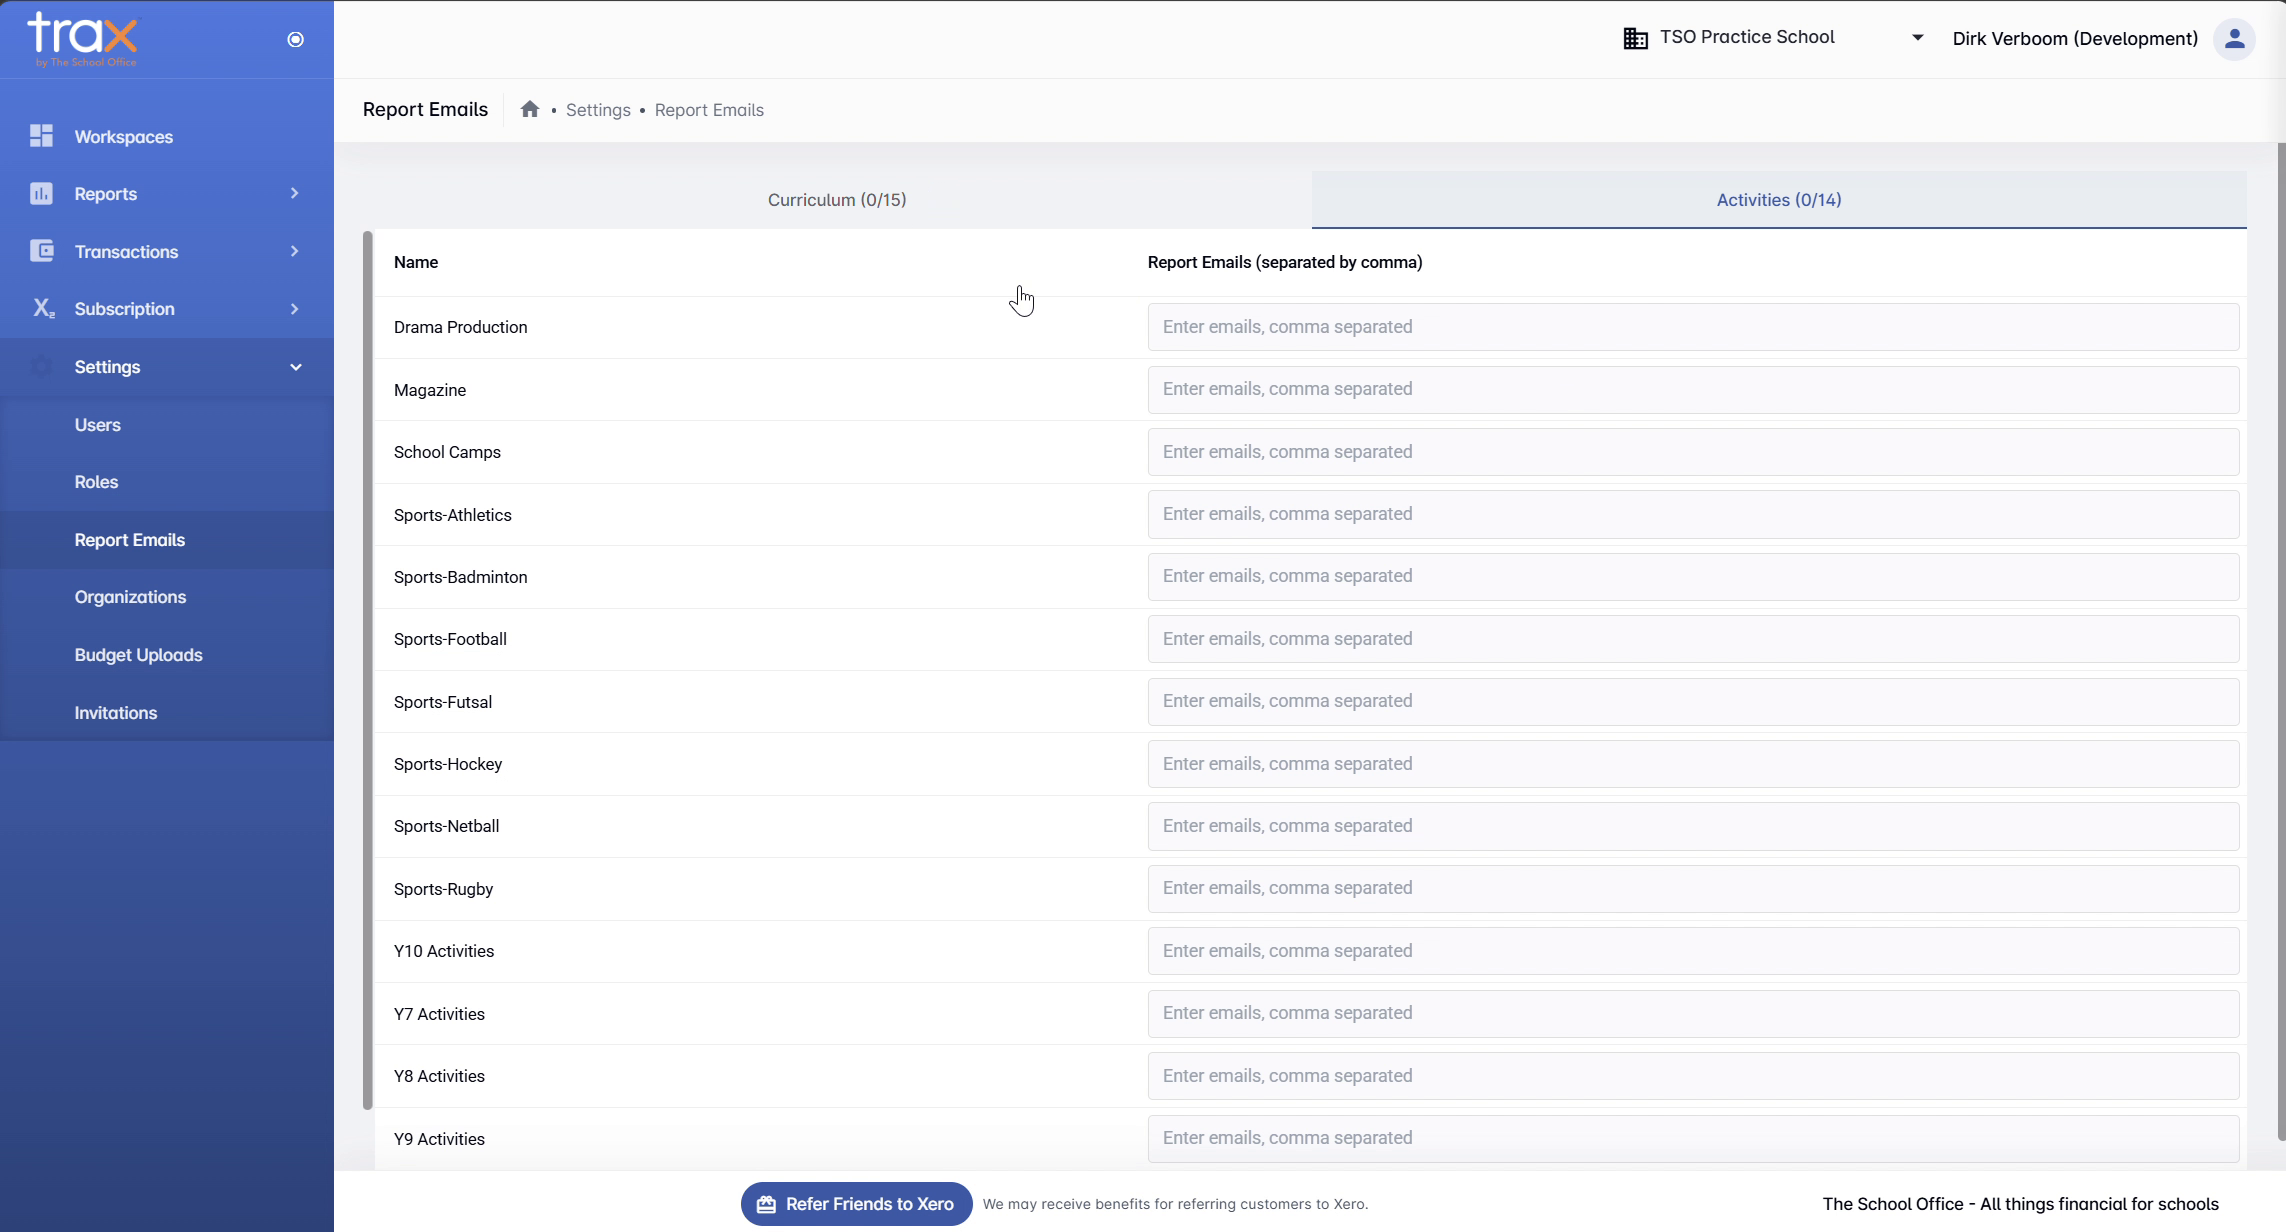Click the Sports-Rugby row name
The width and height of the screenshot is (2286, 1232).
[443, 889]
